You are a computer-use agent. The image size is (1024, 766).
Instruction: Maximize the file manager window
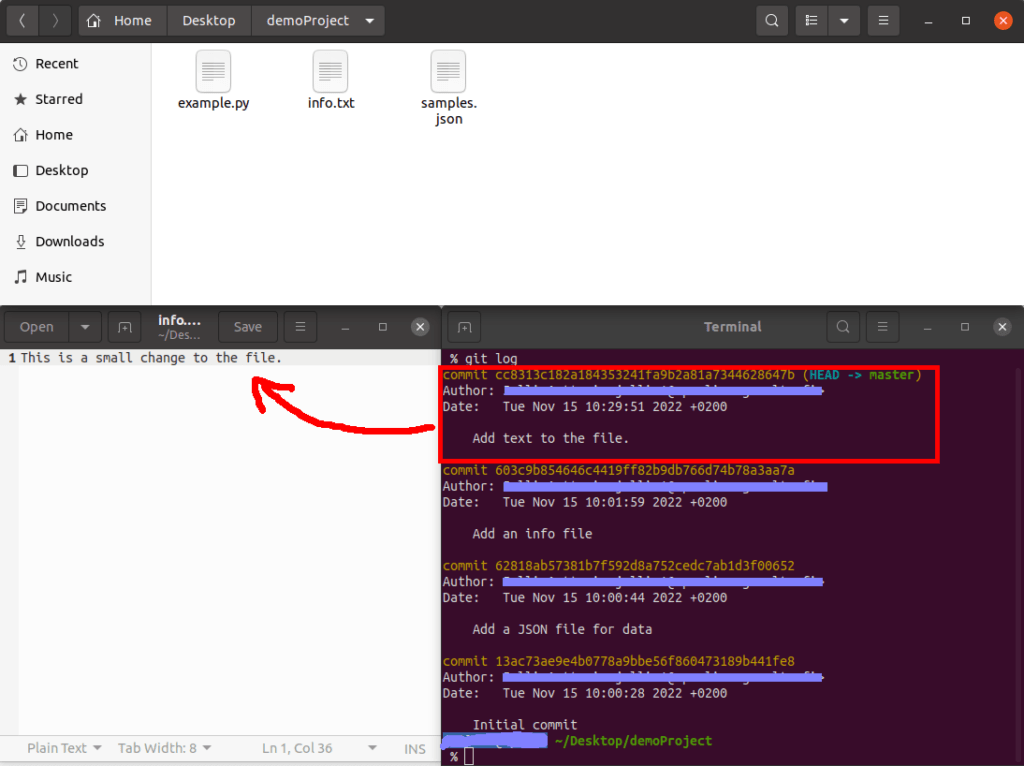[966, 21]
